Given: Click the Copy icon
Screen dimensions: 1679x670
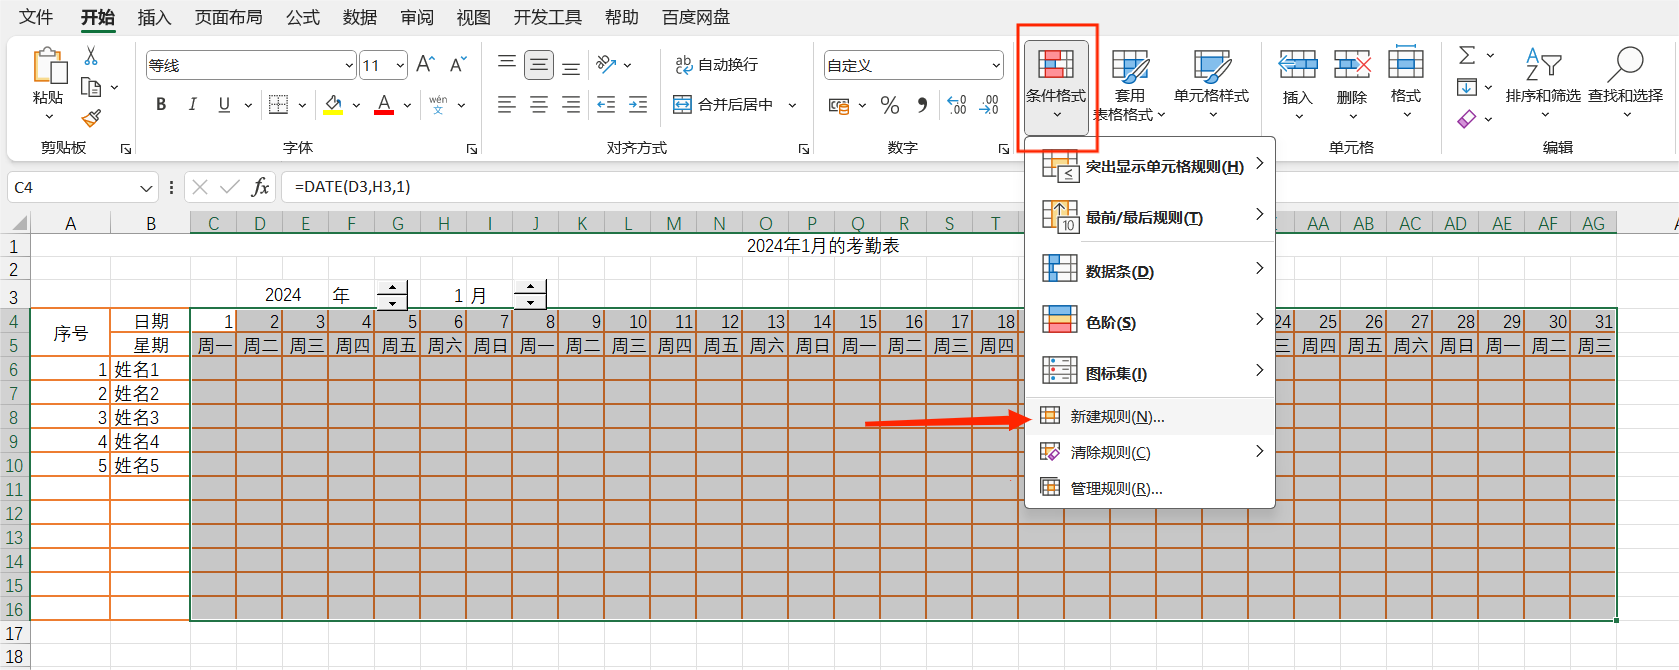Looking at the screenshot, I should 91,87.
